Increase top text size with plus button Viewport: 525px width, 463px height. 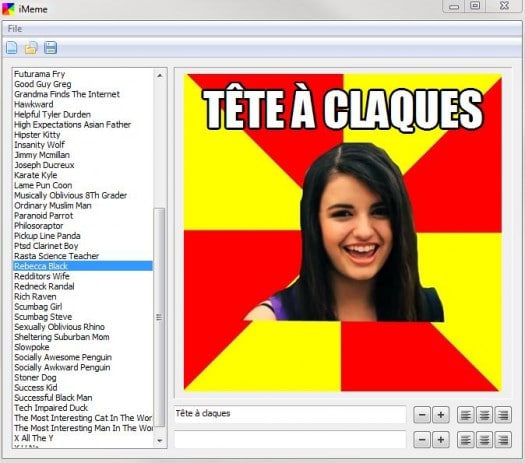(x=441, y=415)
